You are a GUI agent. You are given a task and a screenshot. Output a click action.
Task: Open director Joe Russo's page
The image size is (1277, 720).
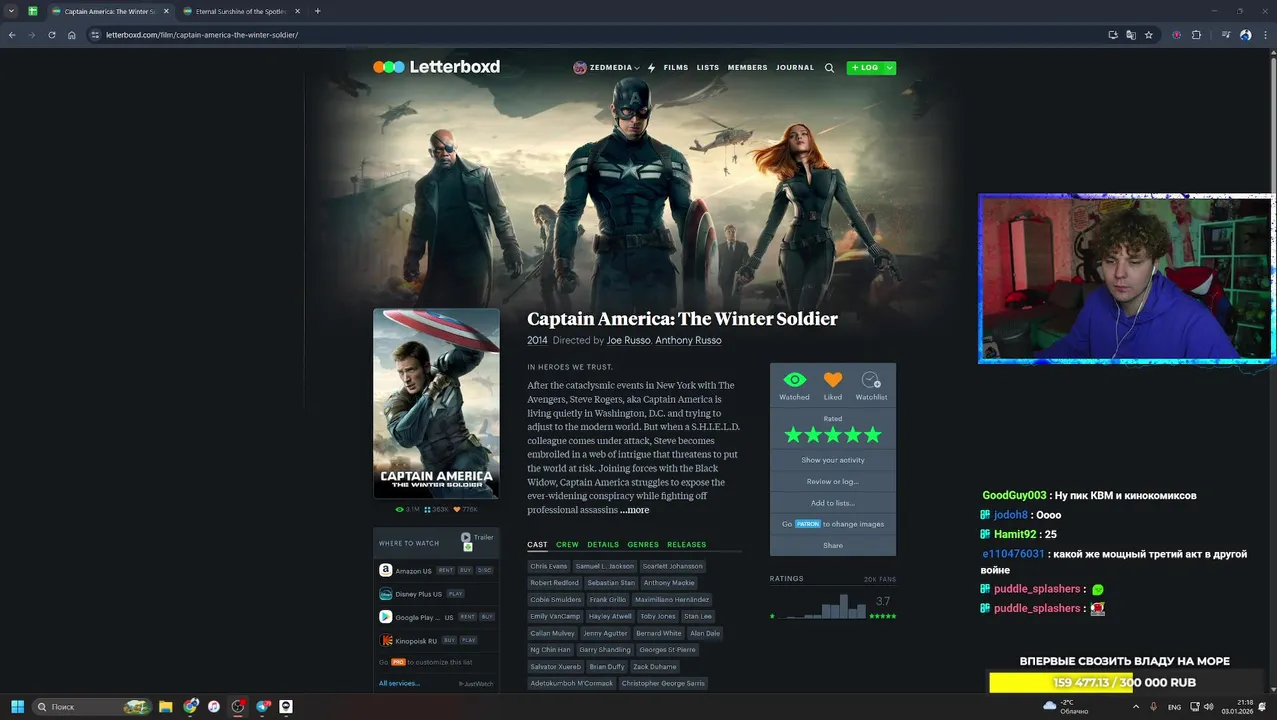coord(629,340)
